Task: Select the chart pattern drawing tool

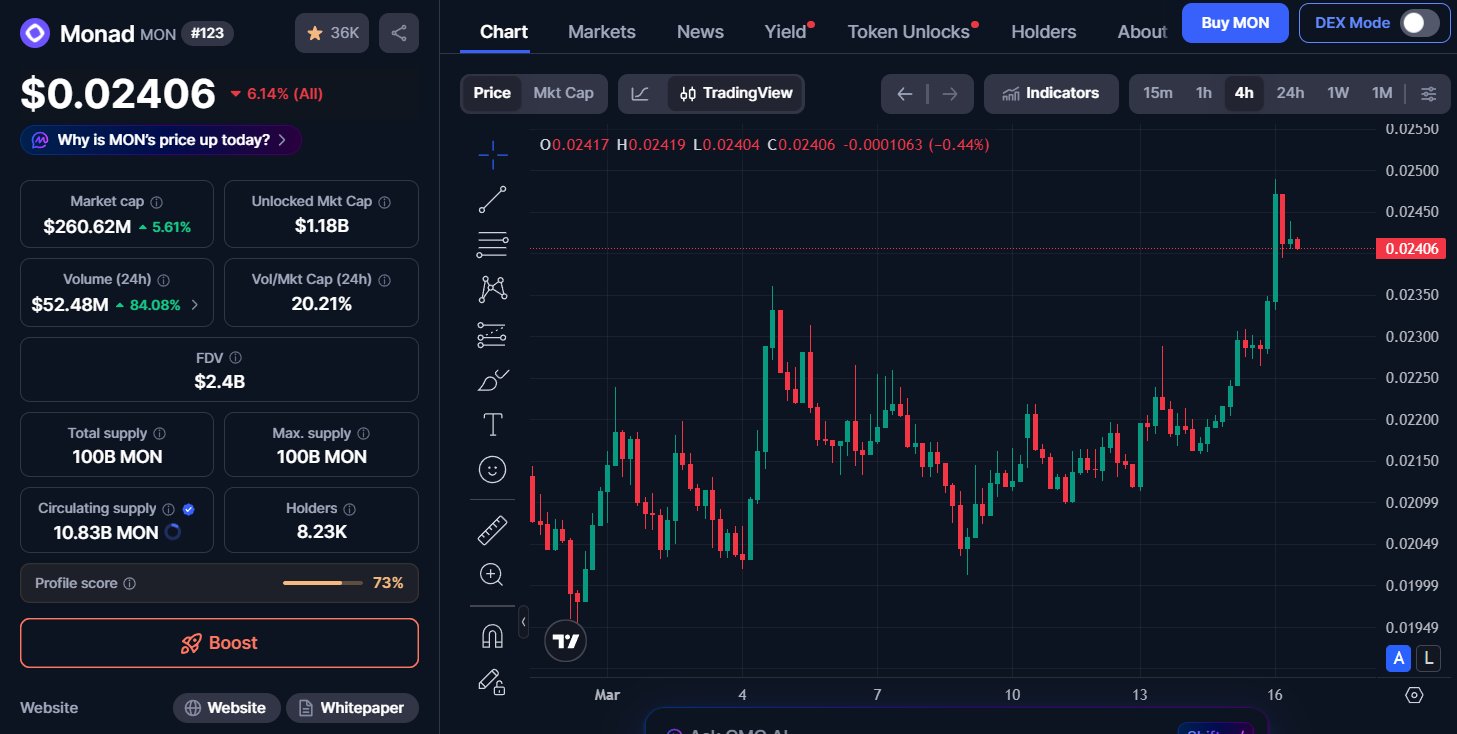Action: coord(492,289)
